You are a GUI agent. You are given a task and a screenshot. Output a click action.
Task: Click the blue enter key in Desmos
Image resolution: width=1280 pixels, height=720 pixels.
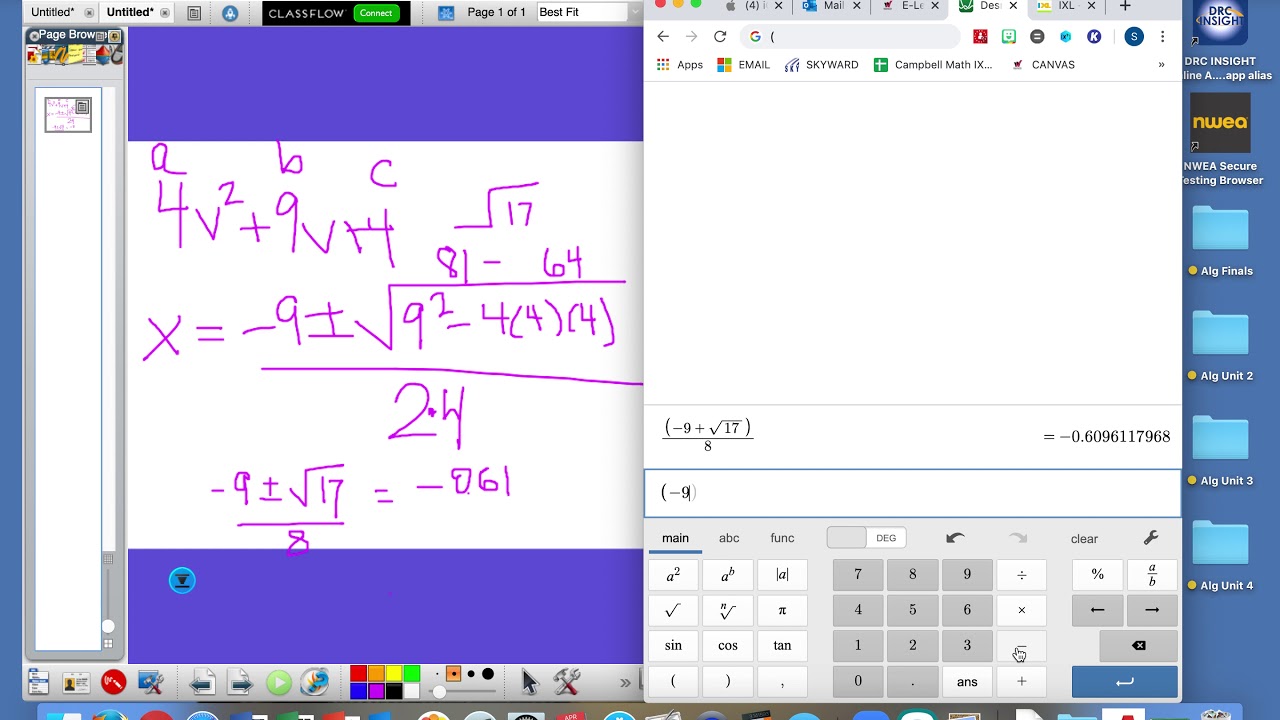click(1124, 682)
